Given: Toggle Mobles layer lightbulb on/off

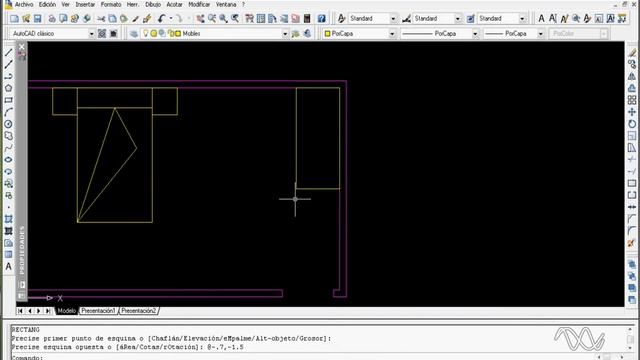Looking at the screenshot, I should tap(145, 33).
